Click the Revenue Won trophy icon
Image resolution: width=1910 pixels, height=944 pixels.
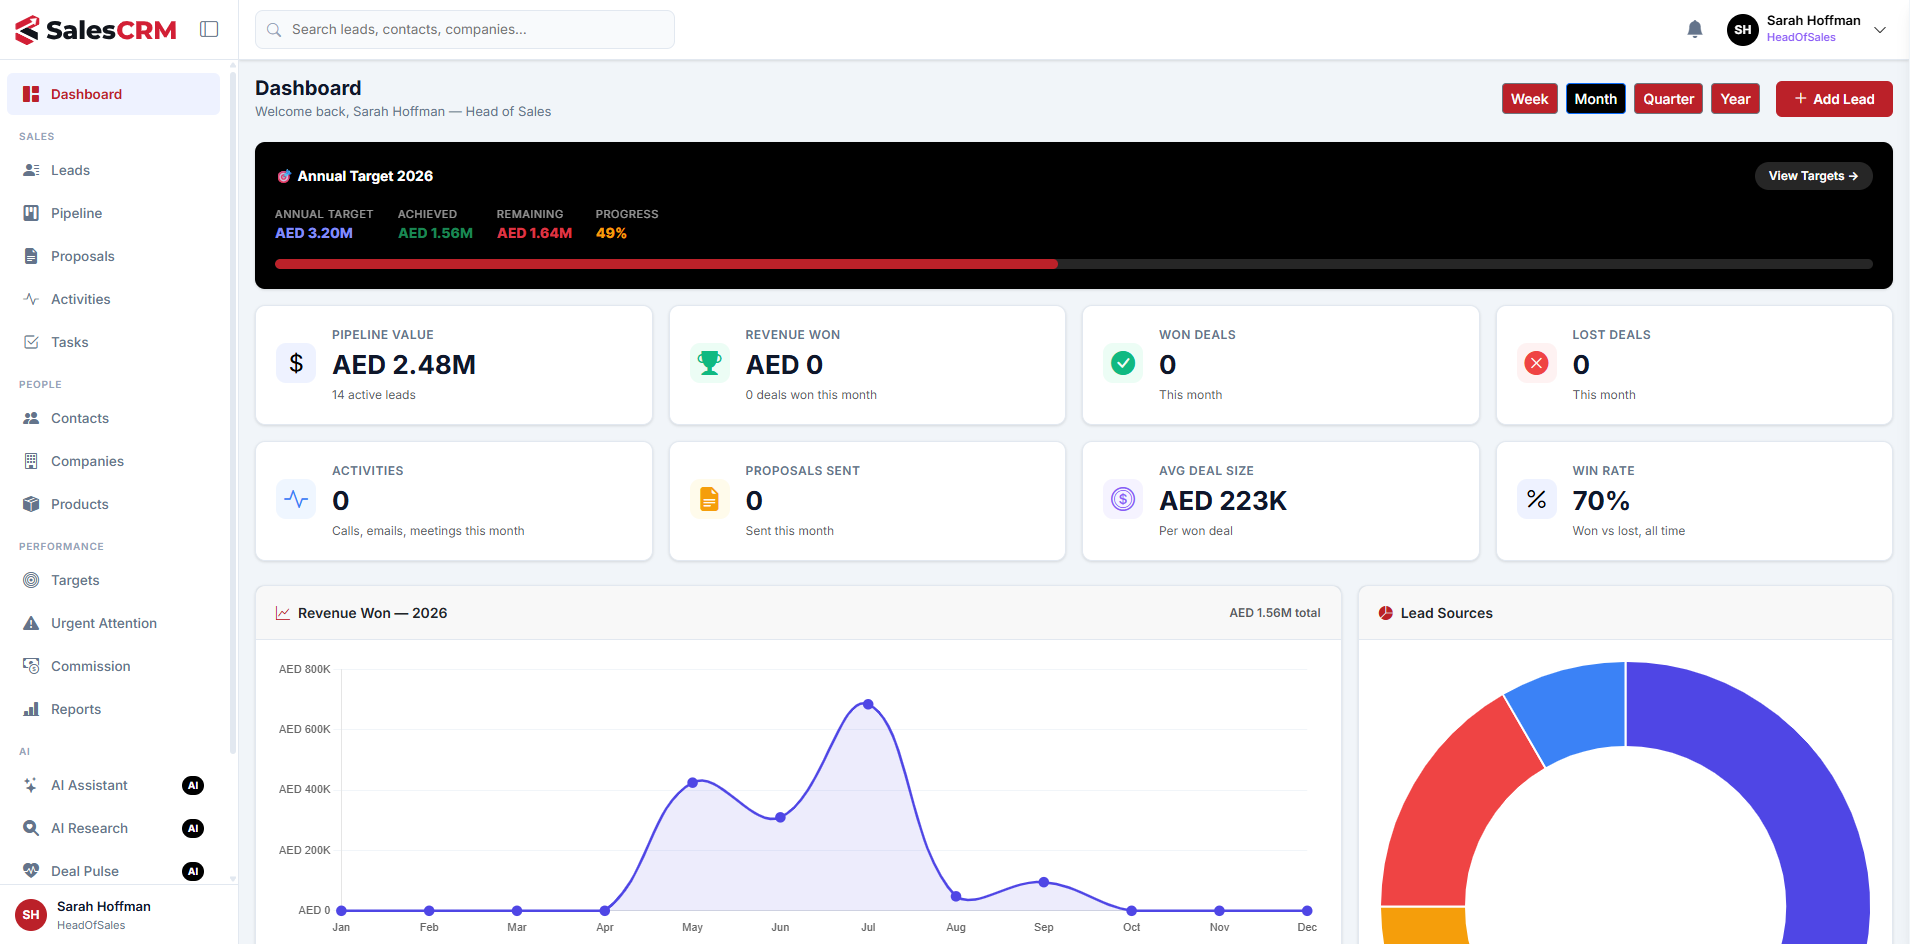click(x=709, y=363)
